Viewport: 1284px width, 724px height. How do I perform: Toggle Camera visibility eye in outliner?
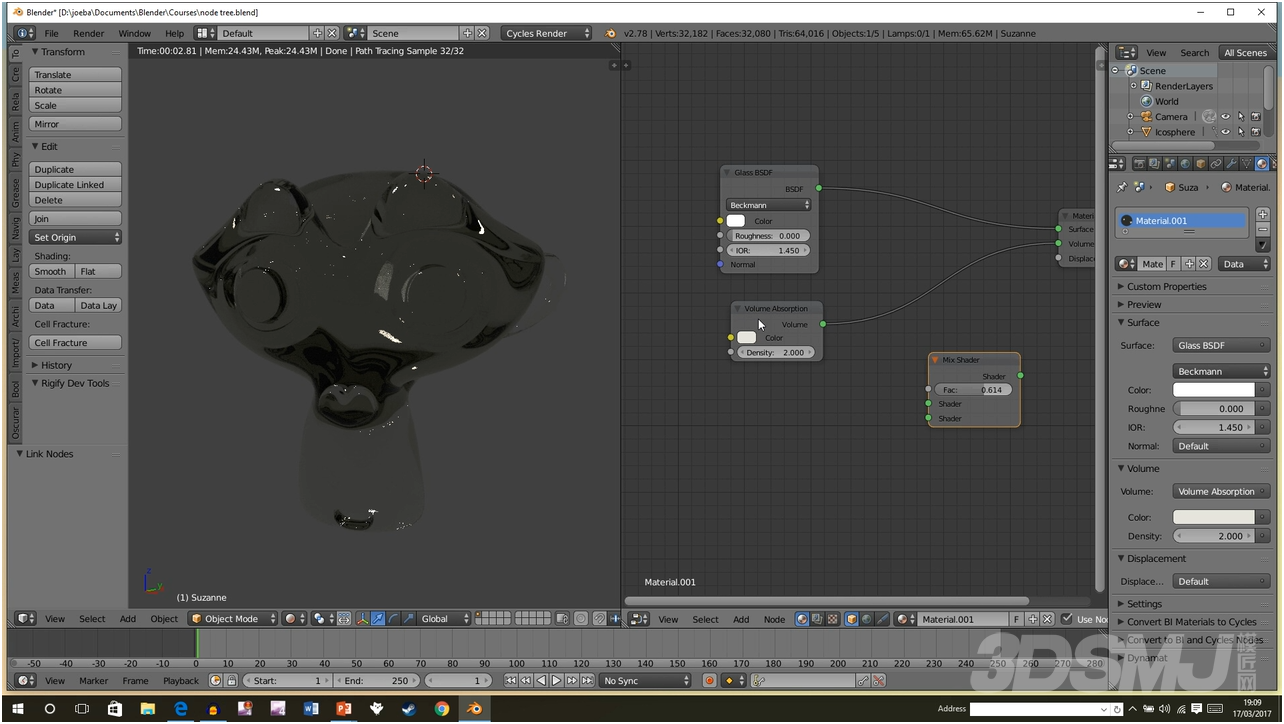click(1225, 116)
